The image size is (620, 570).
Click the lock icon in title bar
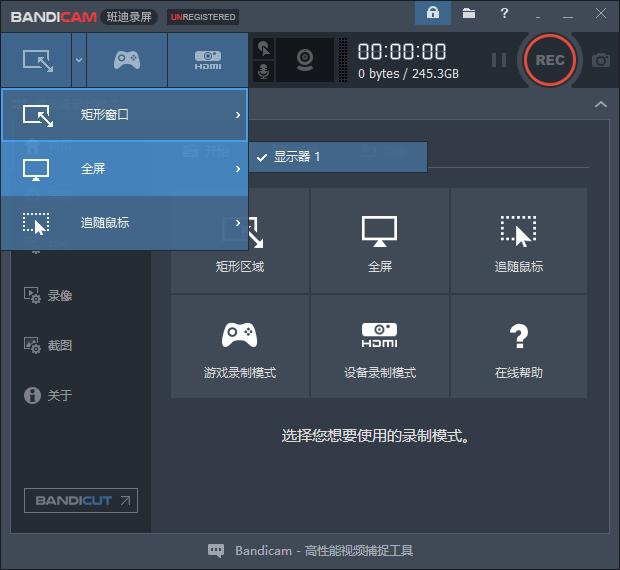pos(433,13)
